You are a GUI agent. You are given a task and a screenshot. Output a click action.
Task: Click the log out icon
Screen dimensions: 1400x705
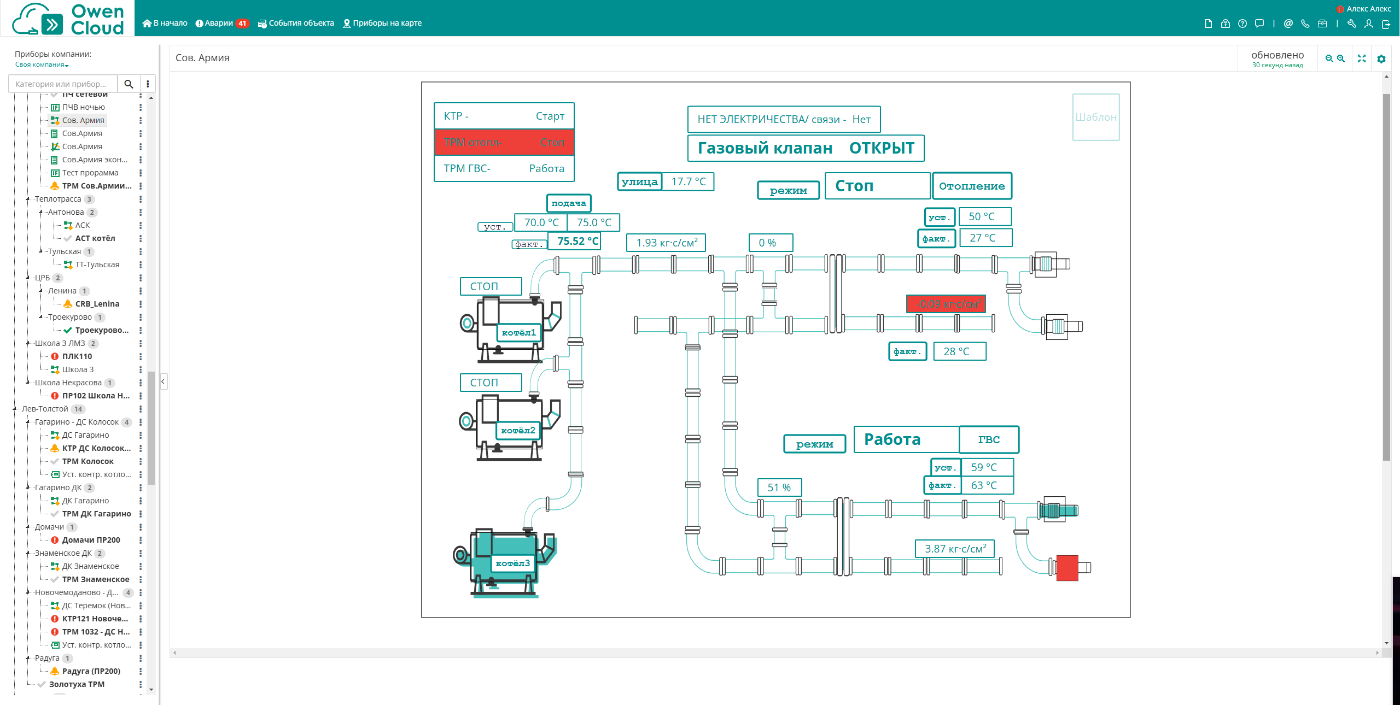point(1386,23)
